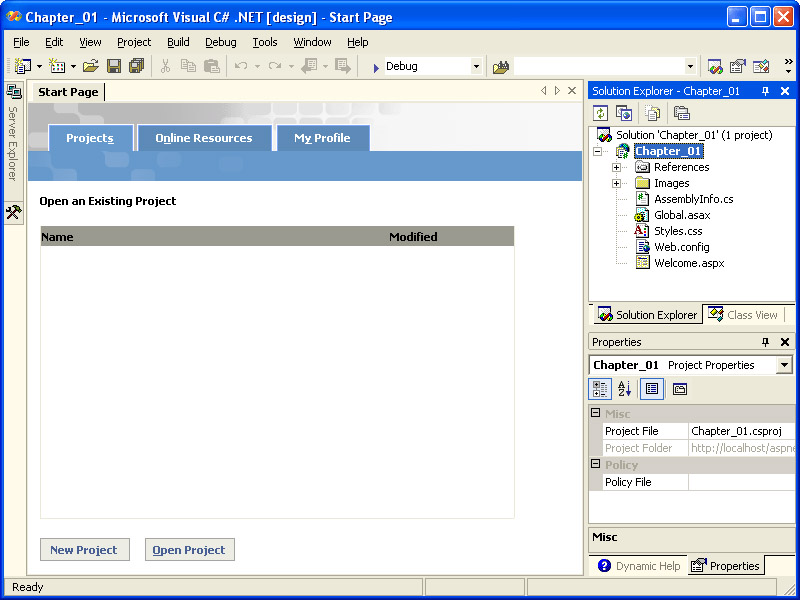Select Welcome.aspx in Solution Explorer
This screenshot has width=800, height=600.
[688, 263]
